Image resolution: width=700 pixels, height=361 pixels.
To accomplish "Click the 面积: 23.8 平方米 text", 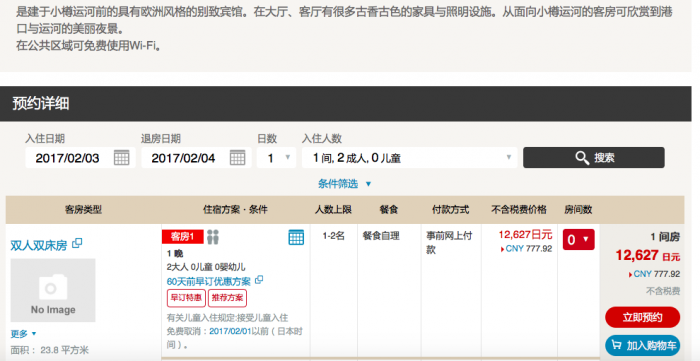I will [50, 350].
